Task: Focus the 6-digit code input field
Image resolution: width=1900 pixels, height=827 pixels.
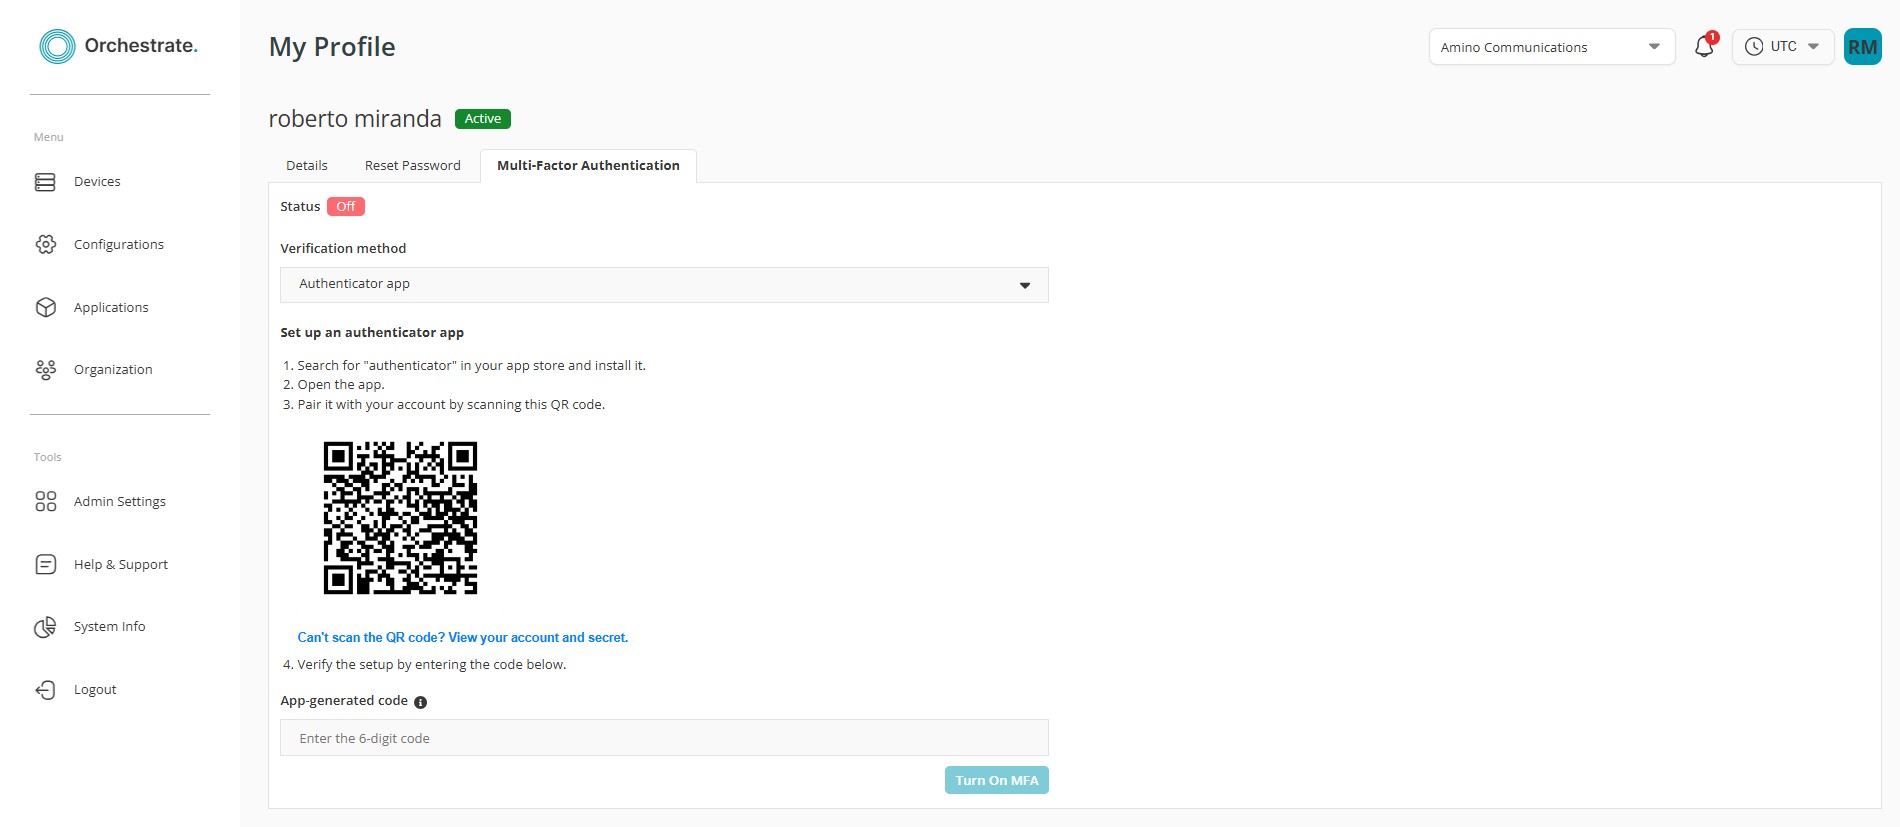Action: [x=664, y=738]
